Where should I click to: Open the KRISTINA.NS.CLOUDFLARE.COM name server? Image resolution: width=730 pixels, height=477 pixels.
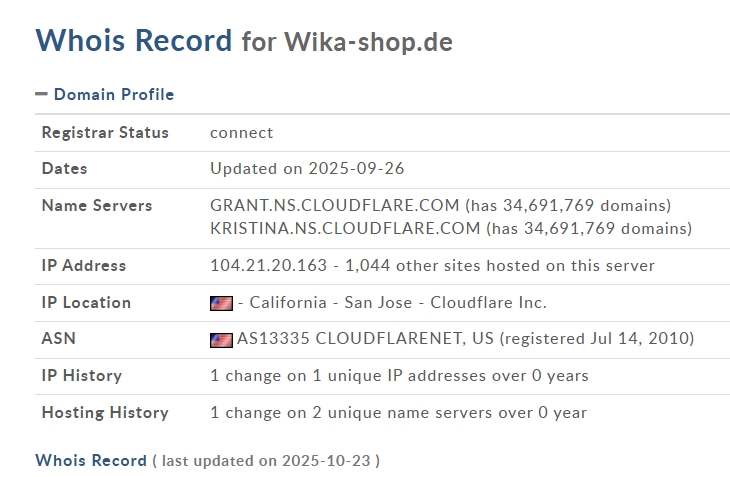[x=345, y=228]
